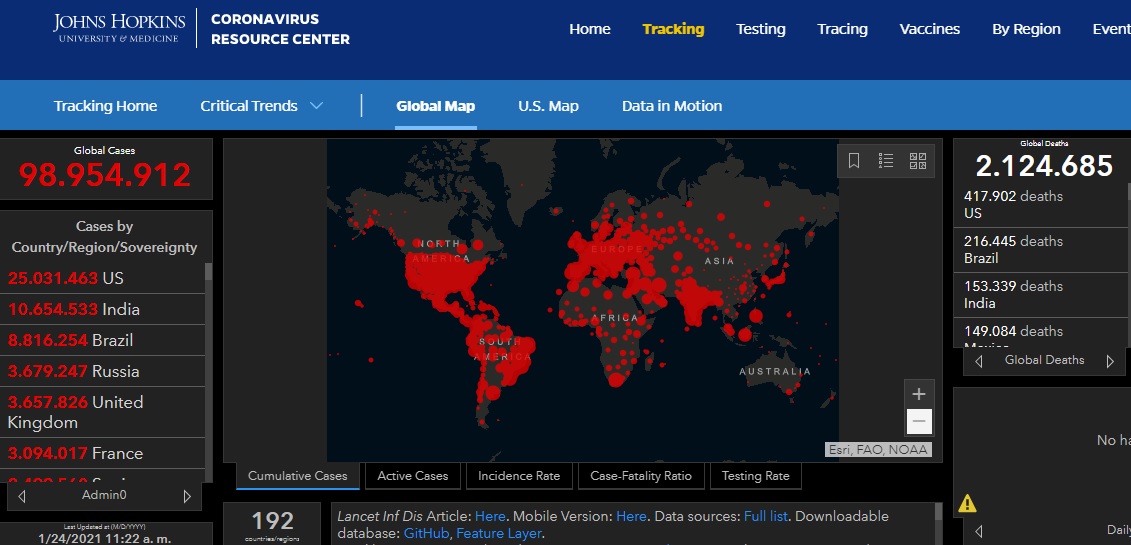The height and width of the screenshot is (545, 1131).
Task: Zoom in on the map with plus button
Action: pyautogui.click(x=919, y=394)
